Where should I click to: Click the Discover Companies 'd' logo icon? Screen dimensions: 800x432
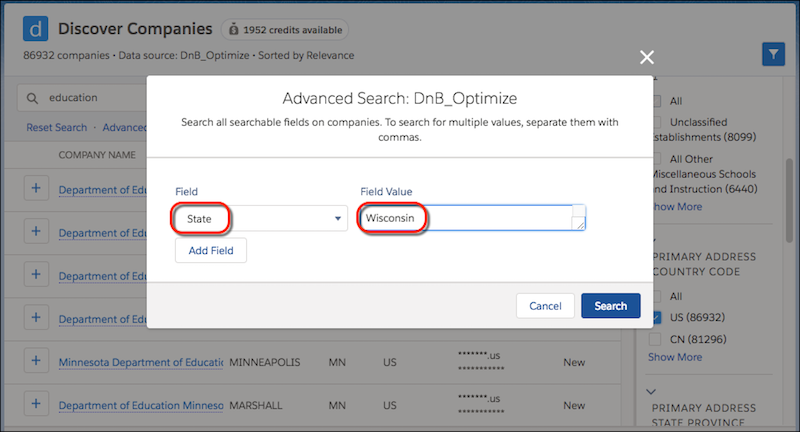tap(35, 29)
